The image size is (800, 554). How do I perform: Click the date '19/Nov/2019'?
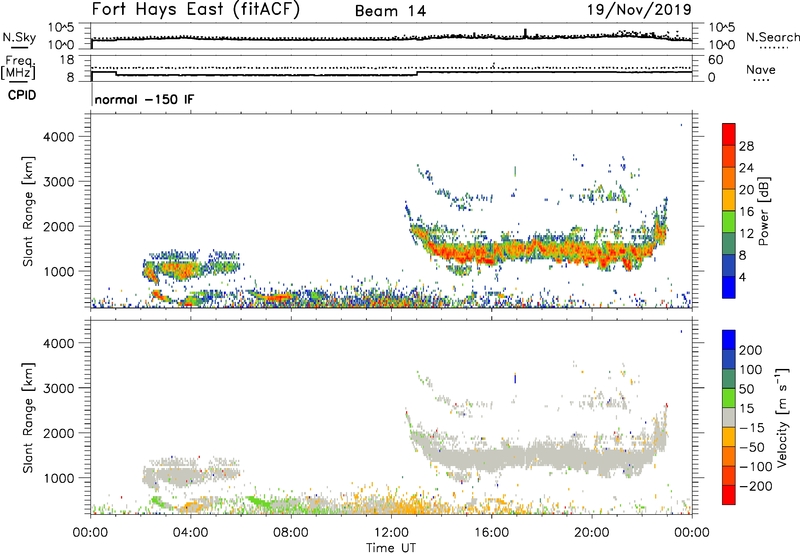point(639,9)
